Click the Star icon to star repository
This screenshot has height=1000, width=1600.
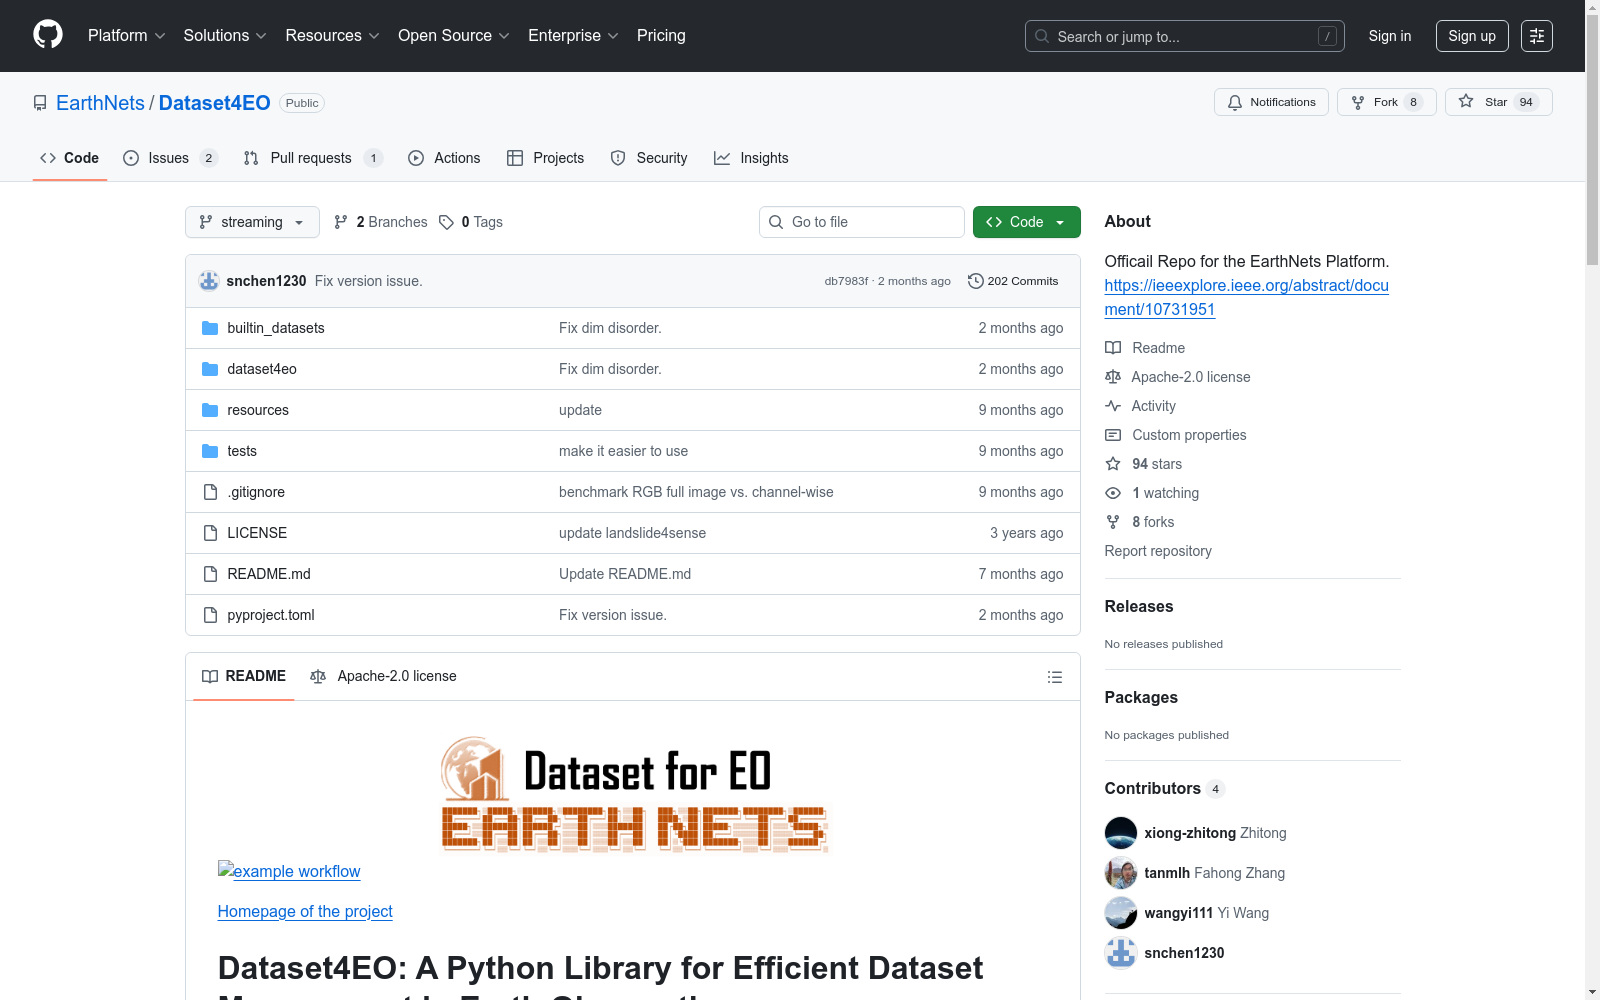(x=1466, y=102)
